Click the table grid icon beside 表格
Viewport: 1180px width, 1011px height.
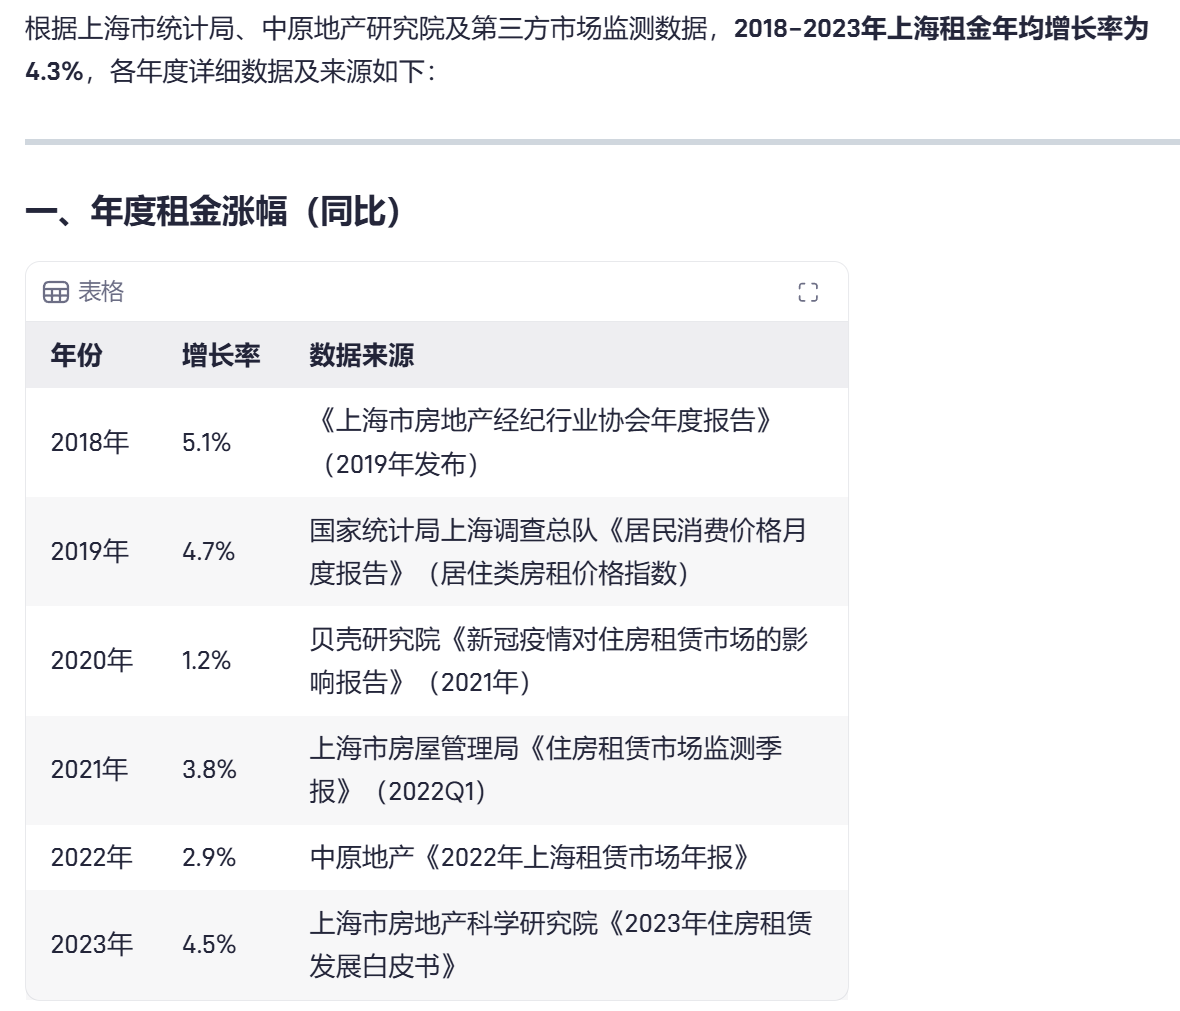[56, 292]
